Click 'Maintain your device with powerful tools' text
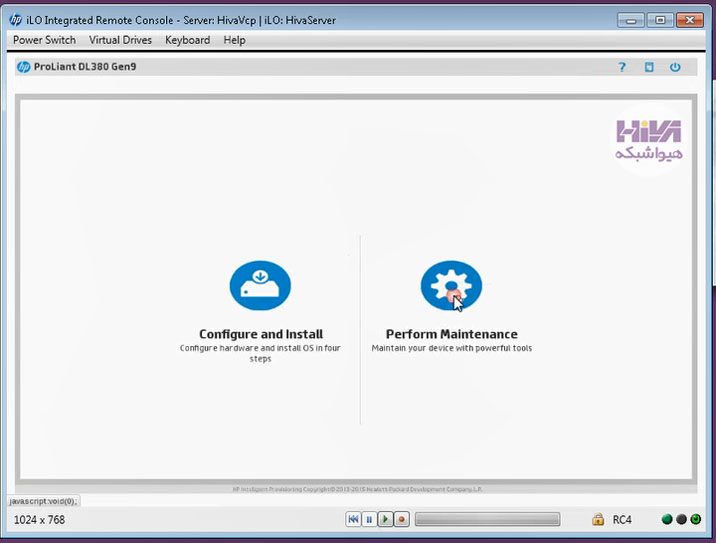716x543 pixels. (x=452, y=348)
